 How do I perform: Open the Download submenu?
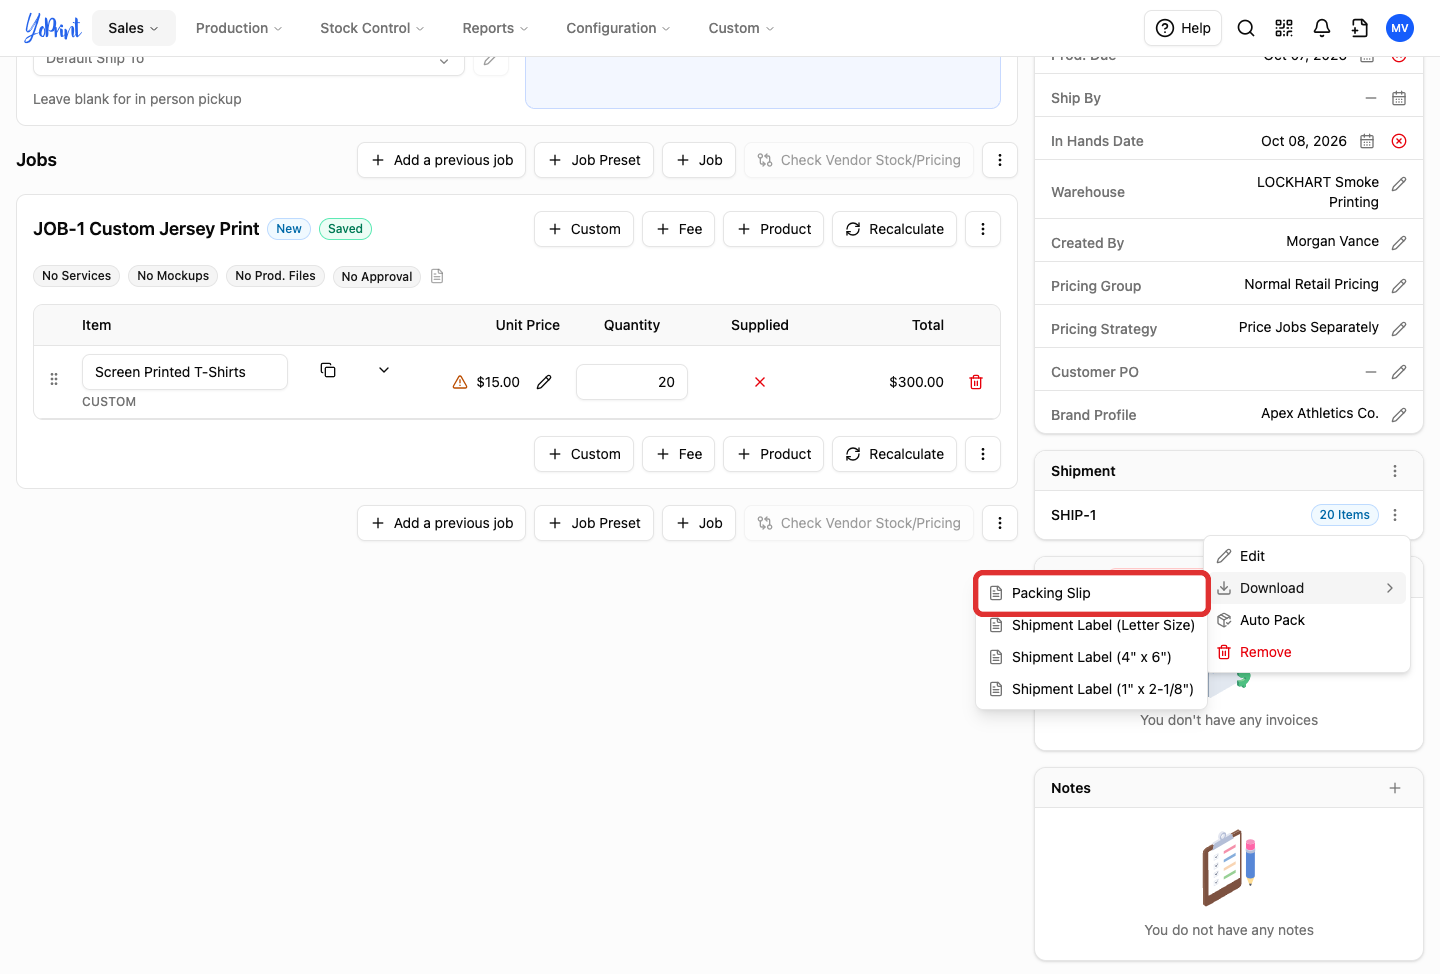pyautogui.click(x=1307, y=588)
